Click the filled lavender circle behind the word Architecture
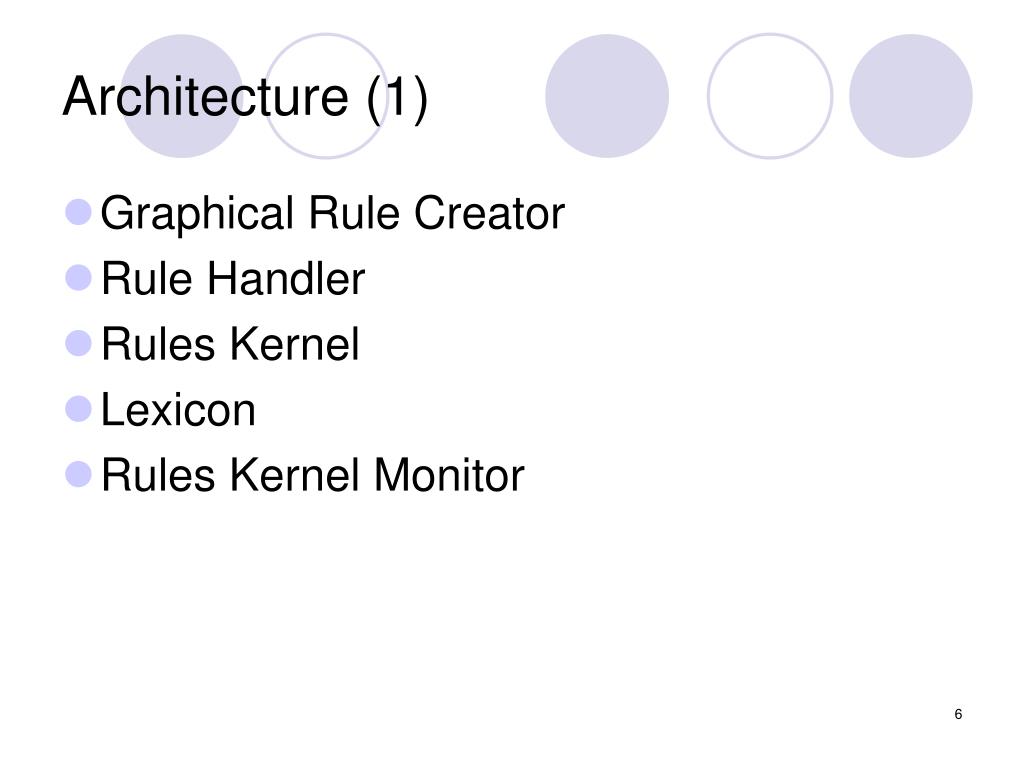 pos(182,96)
